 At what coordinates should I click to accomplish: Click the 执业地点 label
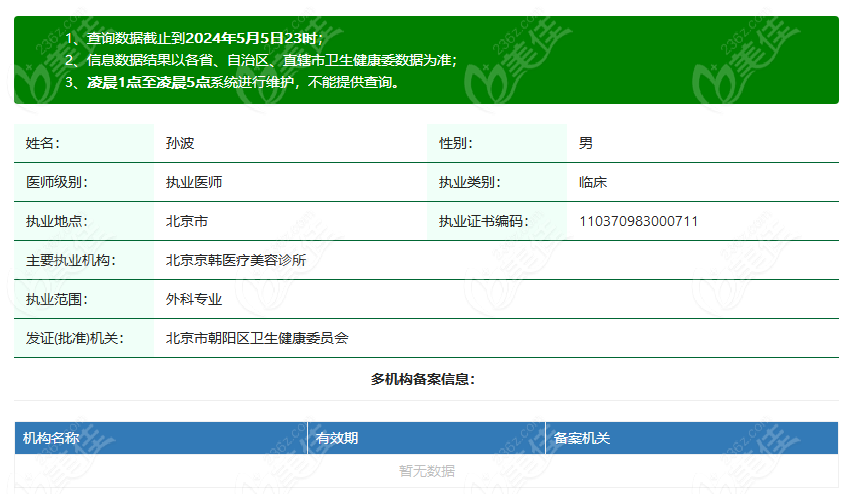click(56, 221)
